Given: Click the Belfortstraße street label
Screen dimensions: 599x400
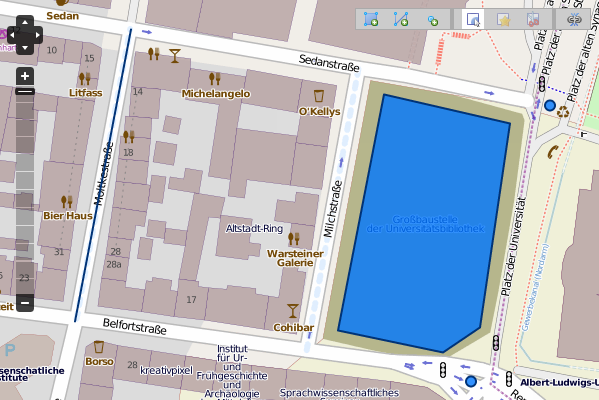Looking at the screenshot, I should pos(134,326).
